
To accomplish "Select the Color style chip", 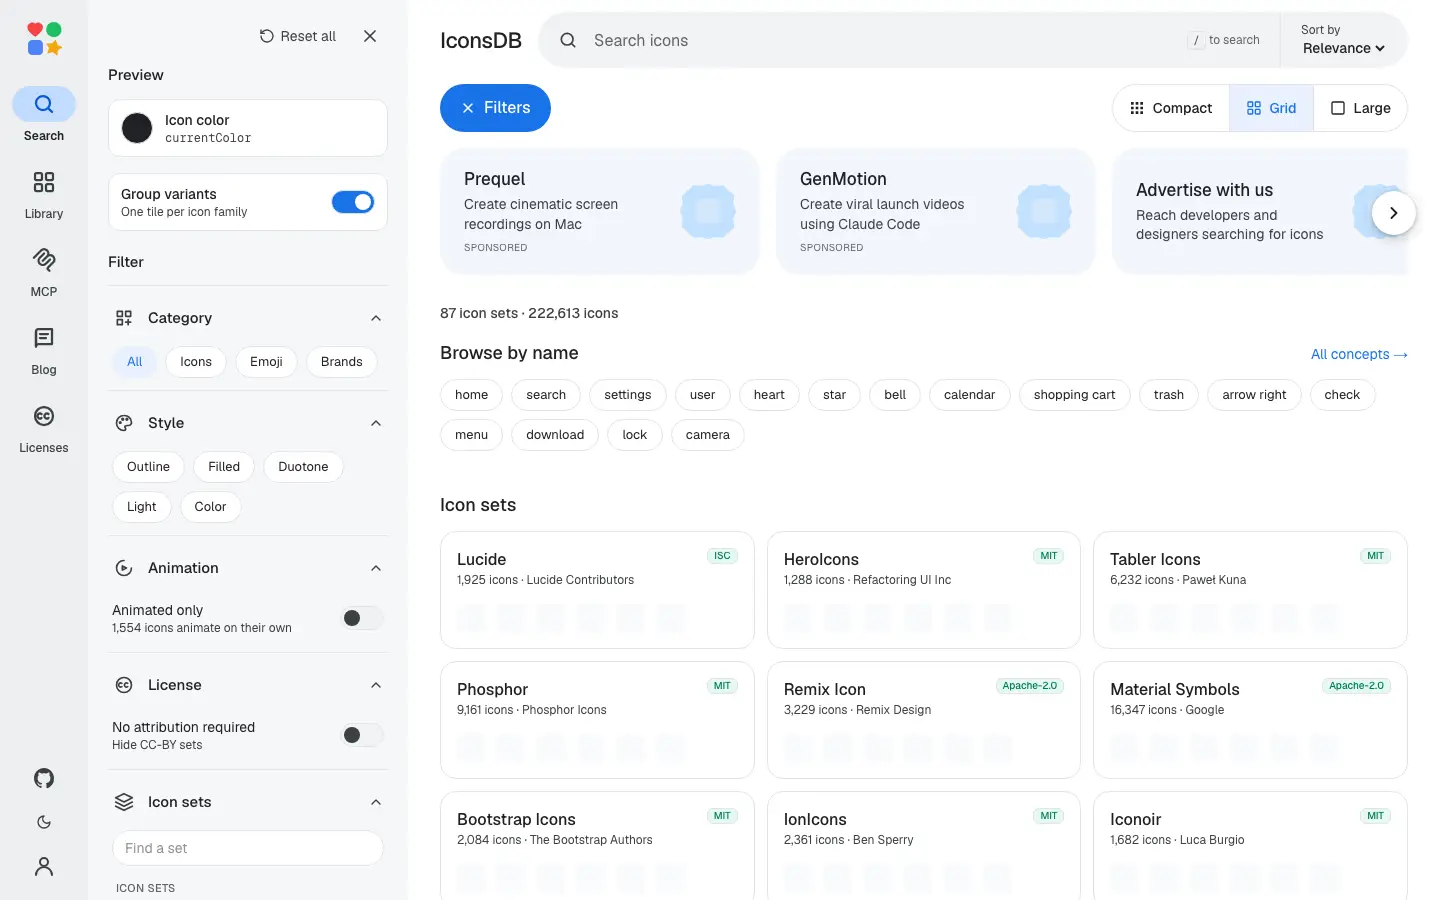I will tap(210, 507).
